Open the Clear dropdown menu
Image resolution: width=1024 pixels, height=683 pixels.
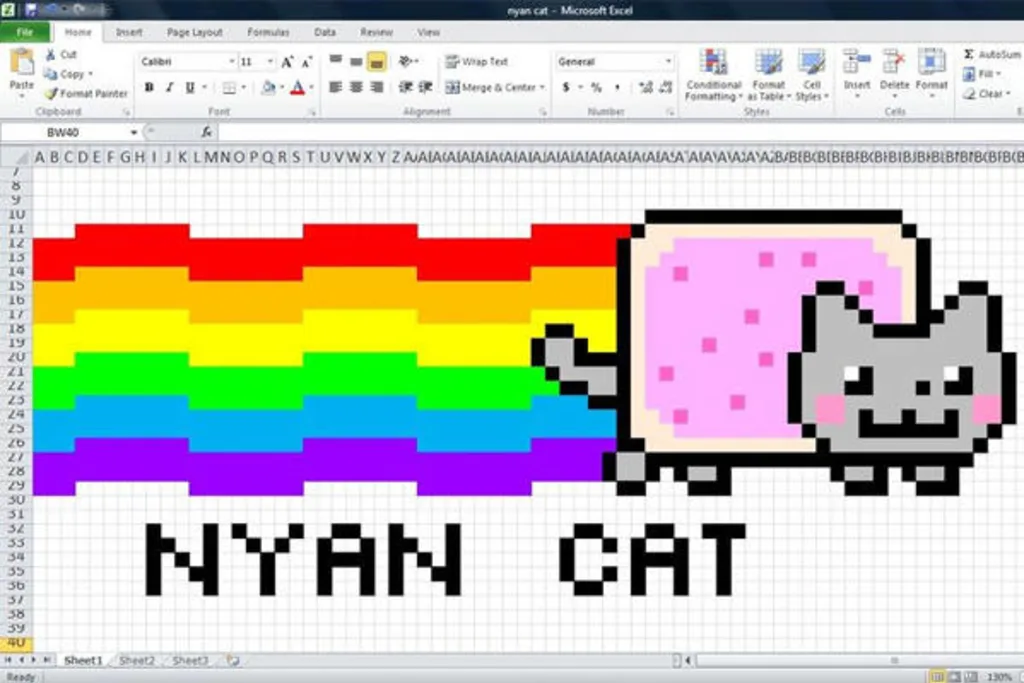pyautogui.click(x=987, y=94)
